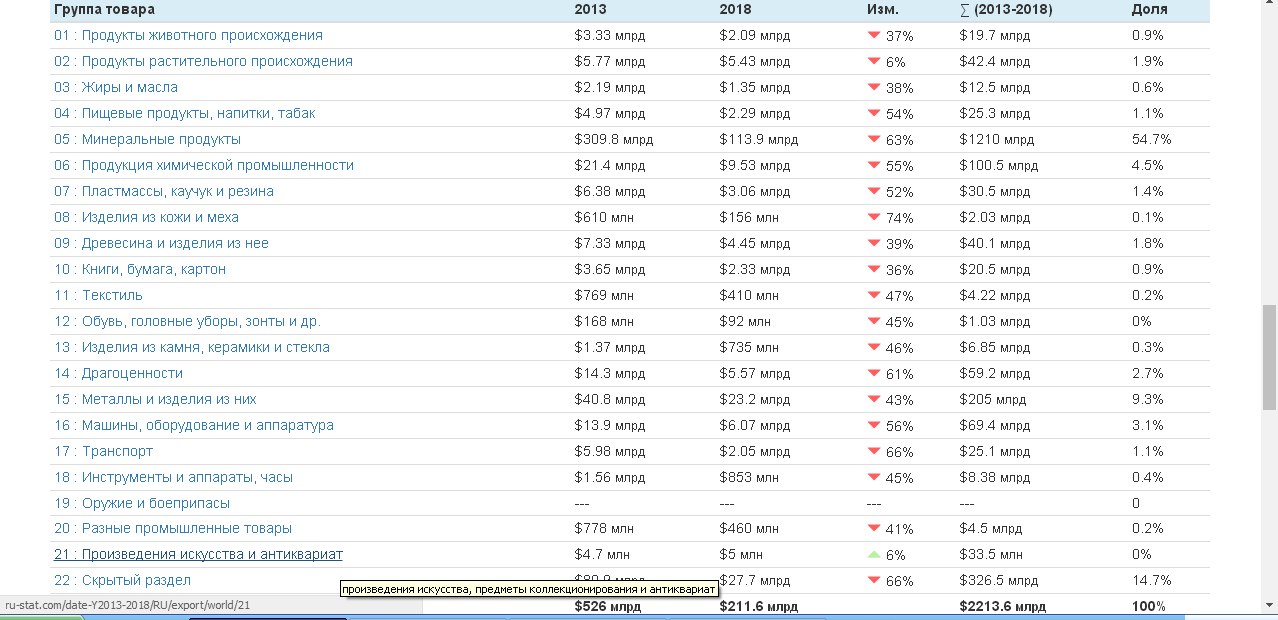The height and width of the screenshot is (620, 1278).
Task: Click red down arrow for Жиры и масла
Action: [873, 86]
